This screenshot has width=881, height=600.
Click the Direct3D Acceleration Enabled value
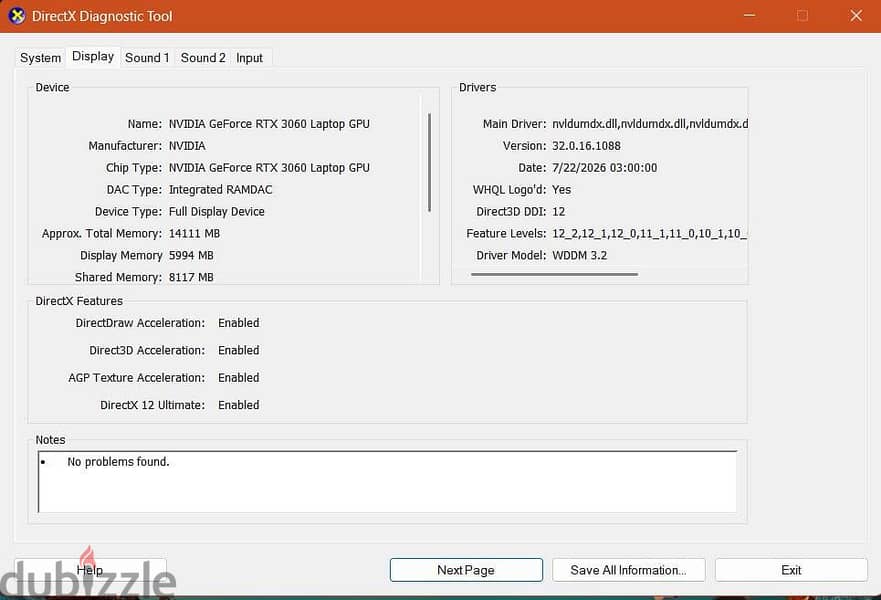point(238,350)
